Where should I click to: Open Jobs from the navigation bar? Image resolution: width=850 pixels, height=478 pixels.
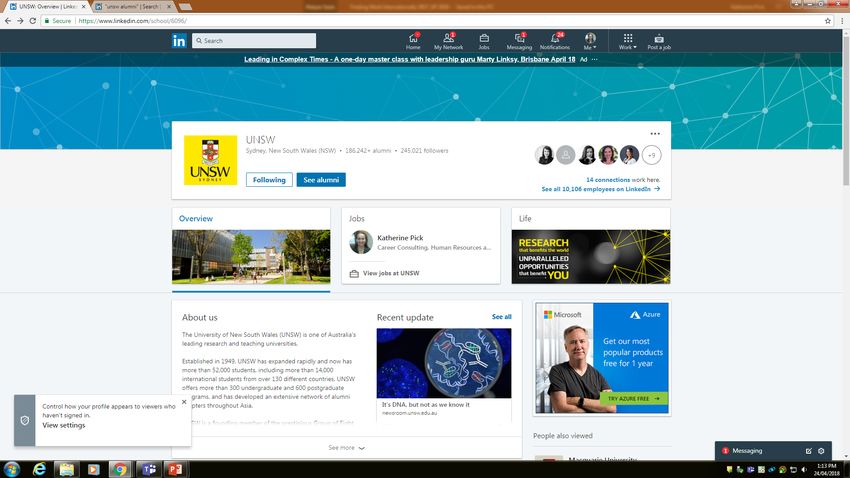click(484, 41)
